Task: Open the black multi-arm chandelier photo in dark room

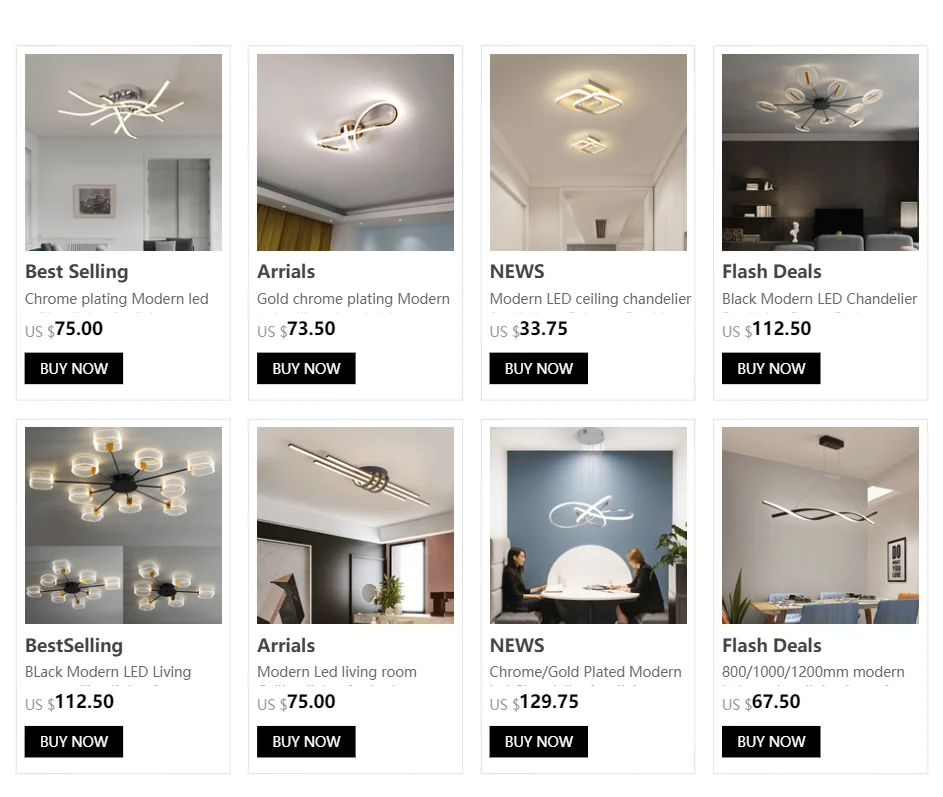Action: pyautogui.click(x=820, y=152)
